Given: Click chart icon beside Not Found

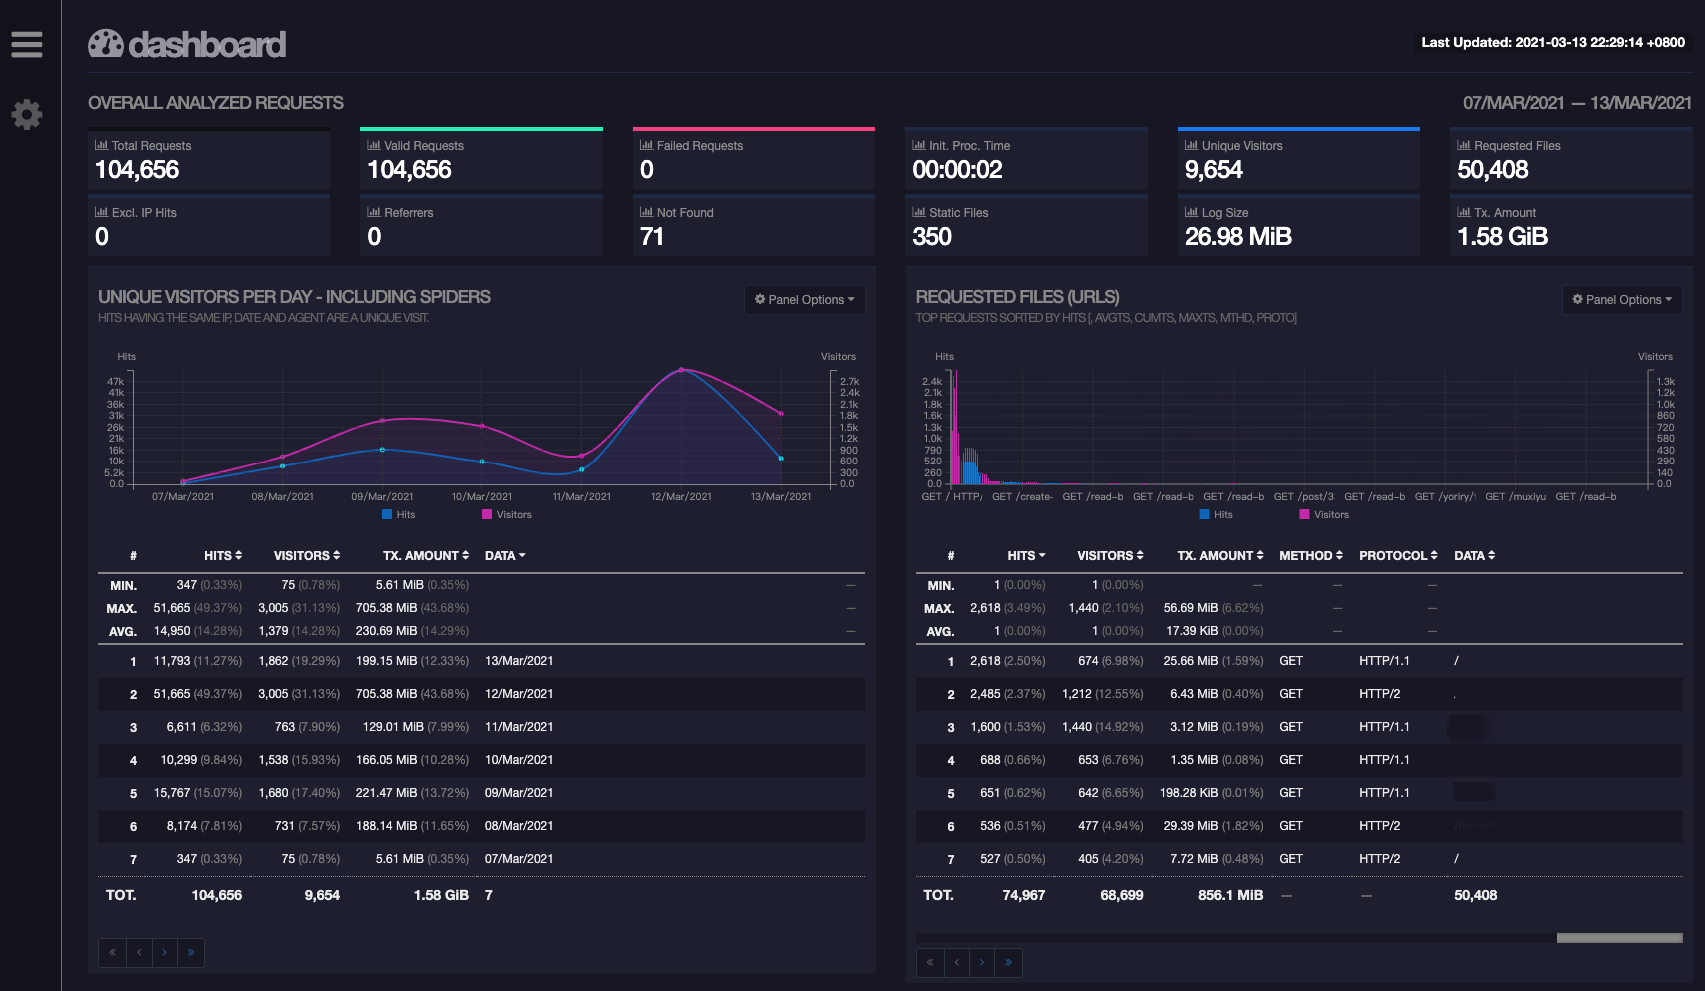Looking at the screenshot, I should pos(646,212).
